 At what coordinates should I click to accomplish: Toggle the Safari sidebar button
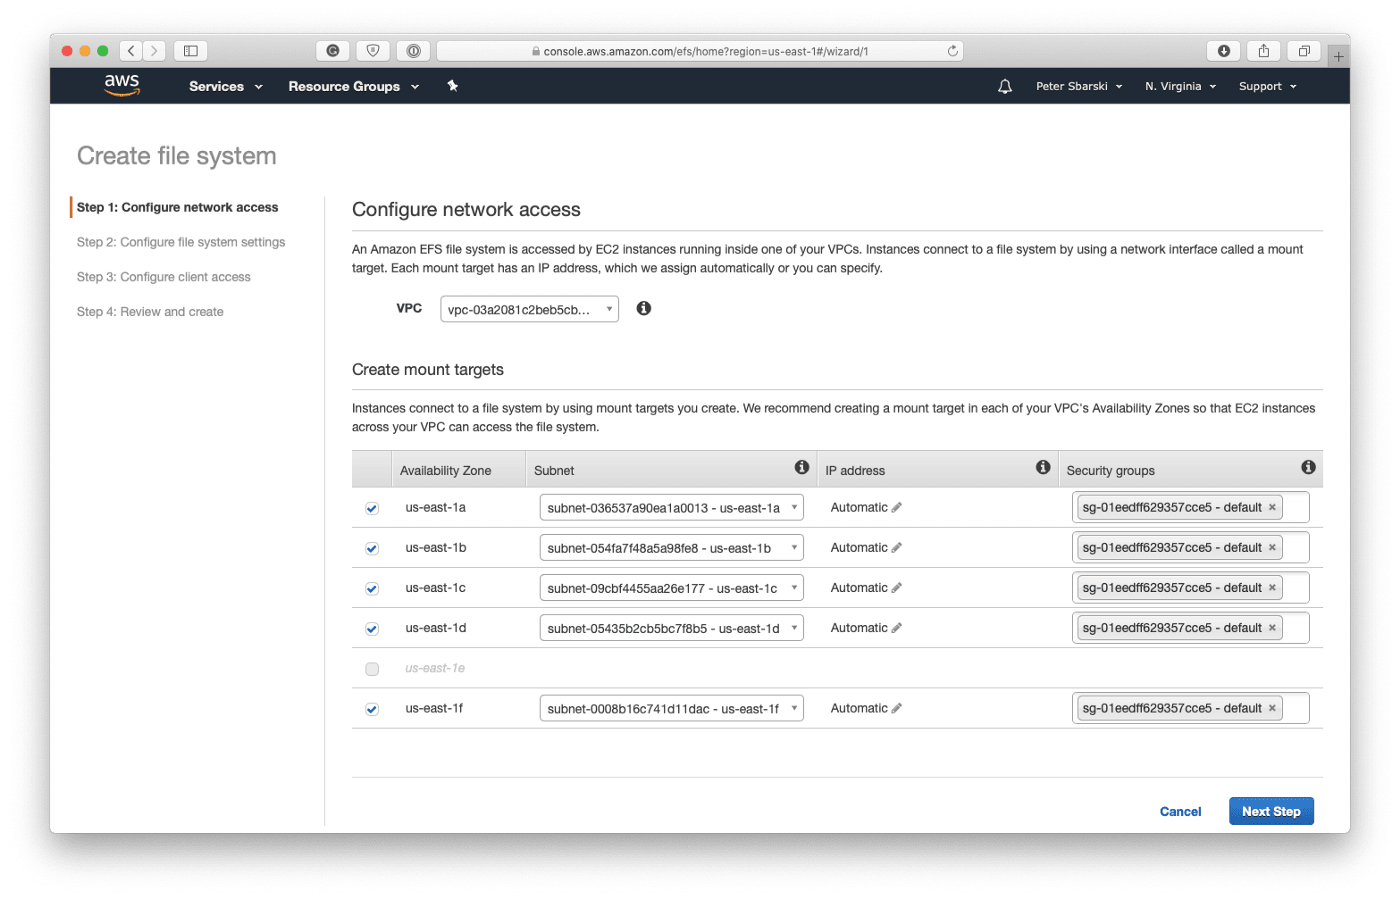tap(191, 51)
